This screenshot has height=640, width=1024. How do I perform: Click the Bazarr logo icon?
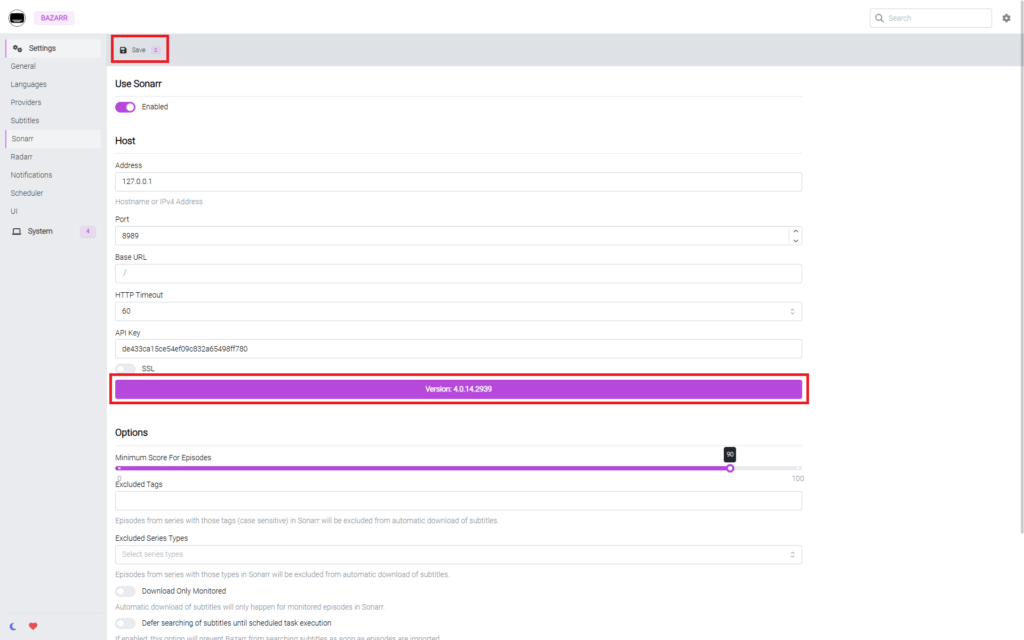point(17,18)
